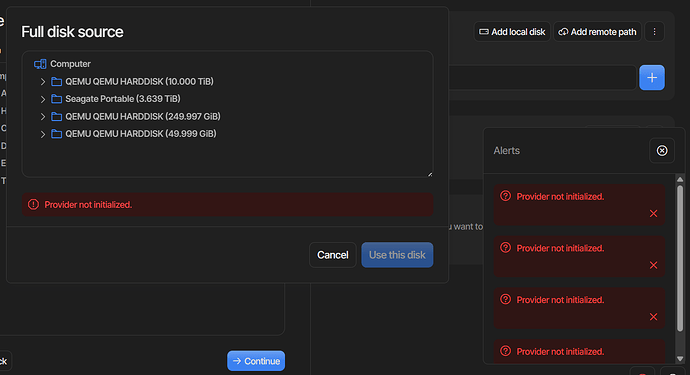Click folder icon of 249.997 GiB disk
The width and height of the screenshot is (690, 375).
pos(56,116)
